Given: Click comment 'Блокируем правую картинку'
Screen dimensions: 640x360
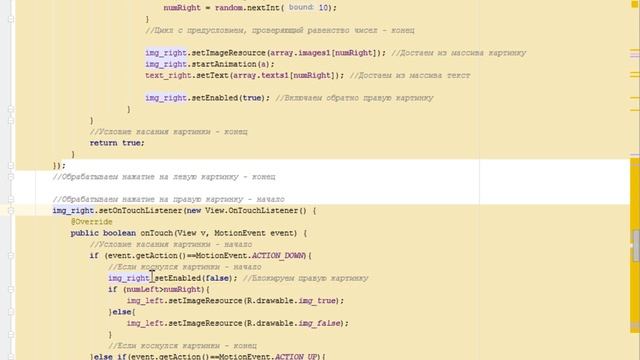Looking at the screenshot, I should pos(306,278).
